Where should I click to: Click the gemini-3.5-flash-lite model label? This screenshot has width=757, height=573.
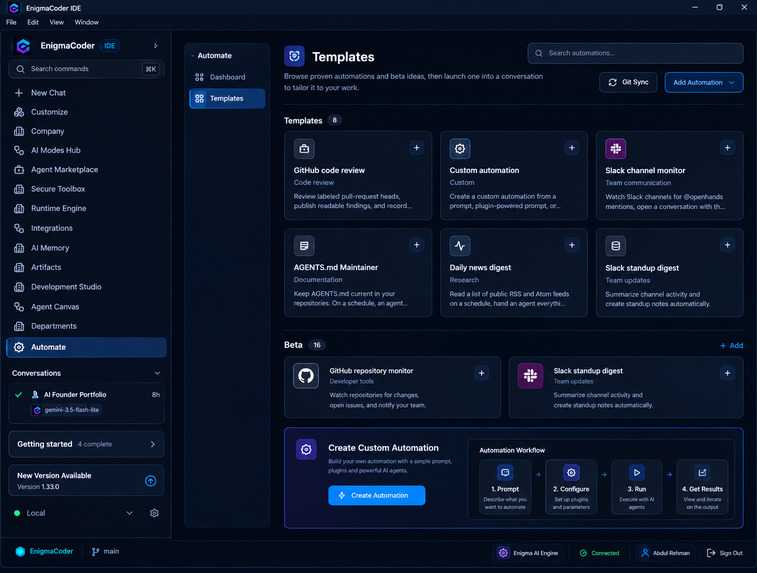click(x=67, y=410)
